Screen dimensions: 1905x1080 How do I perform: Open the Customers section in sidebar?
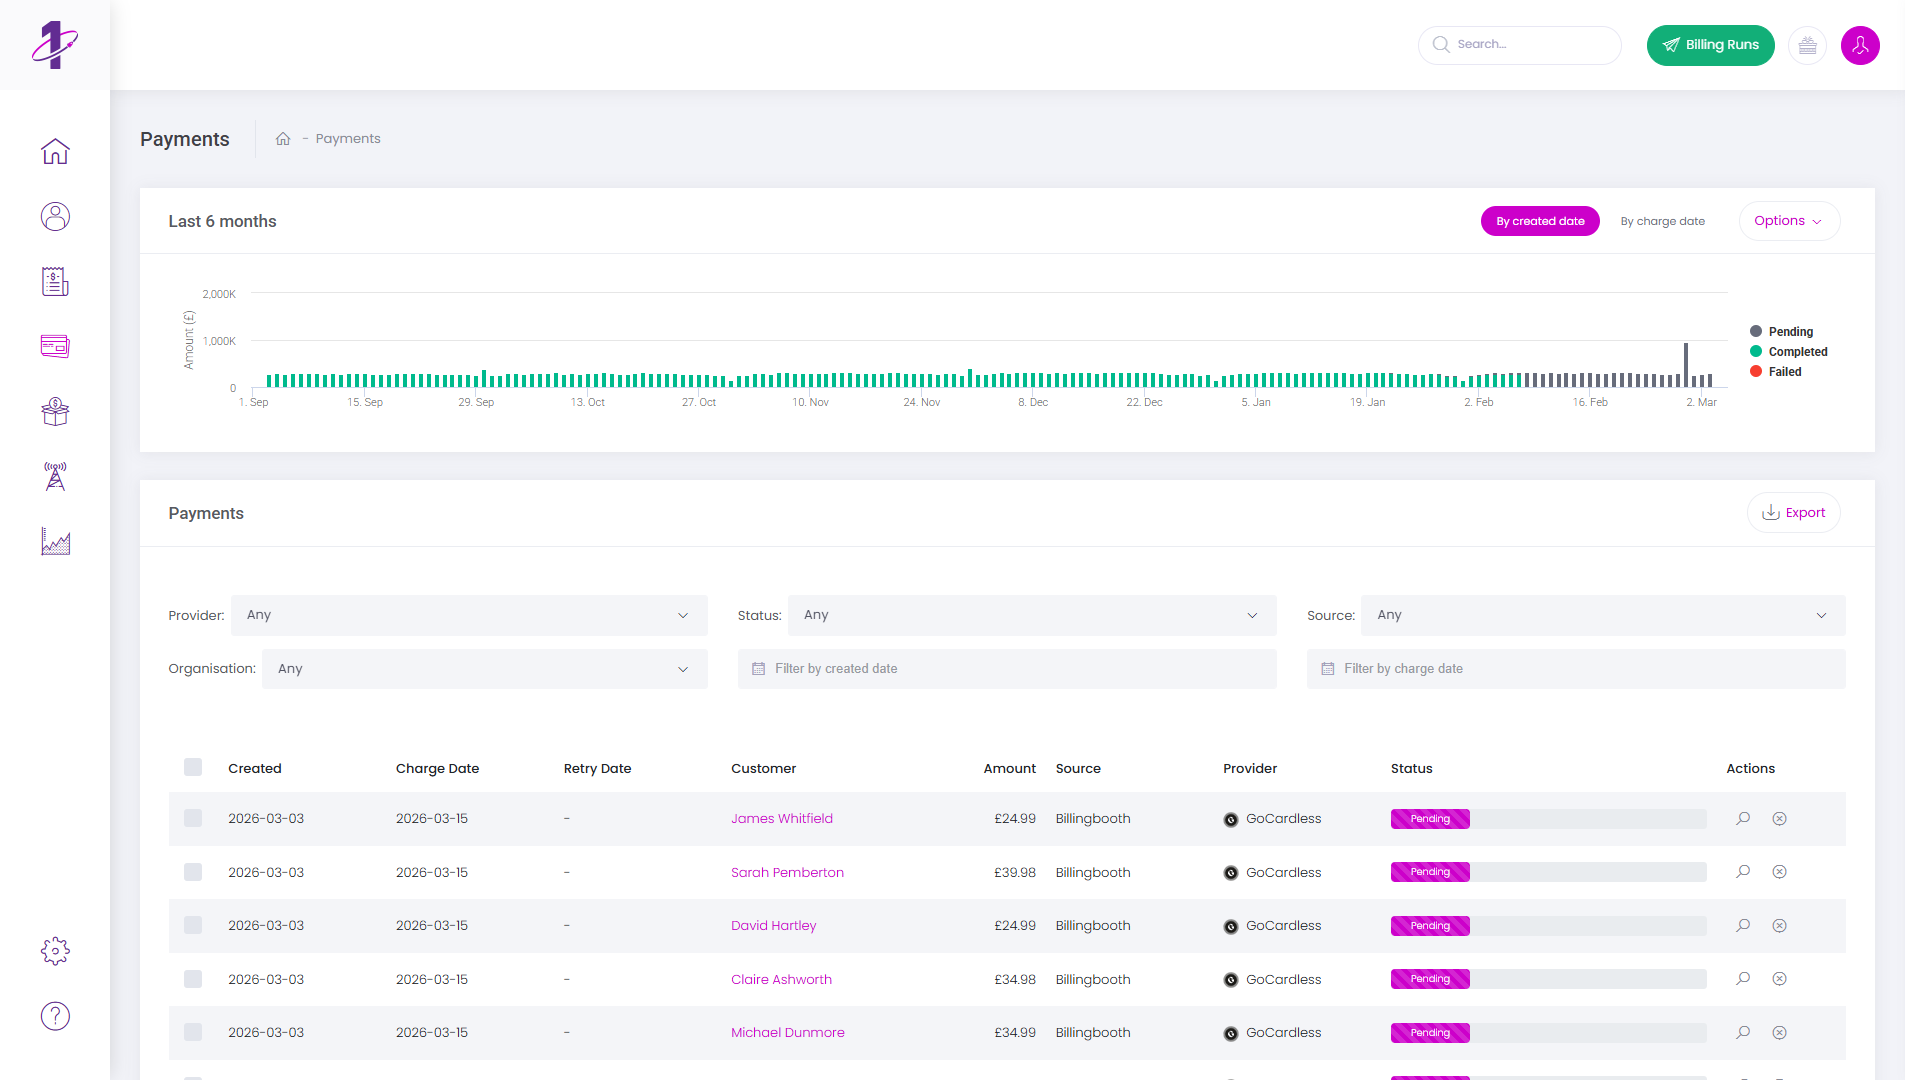[55, 216]
